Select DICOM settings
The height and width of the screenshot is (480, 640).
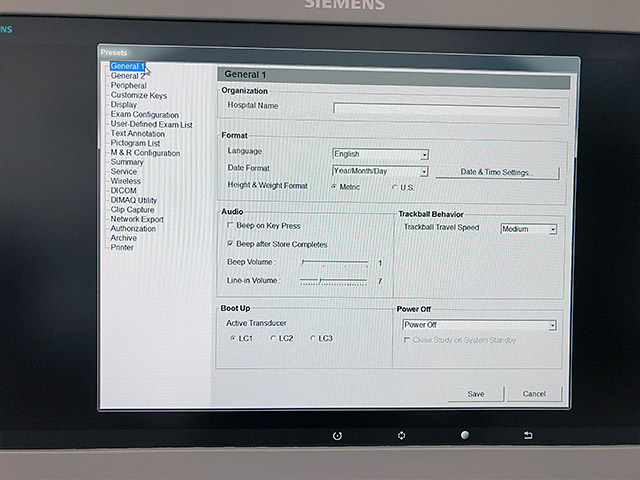[x=123, y=191]
